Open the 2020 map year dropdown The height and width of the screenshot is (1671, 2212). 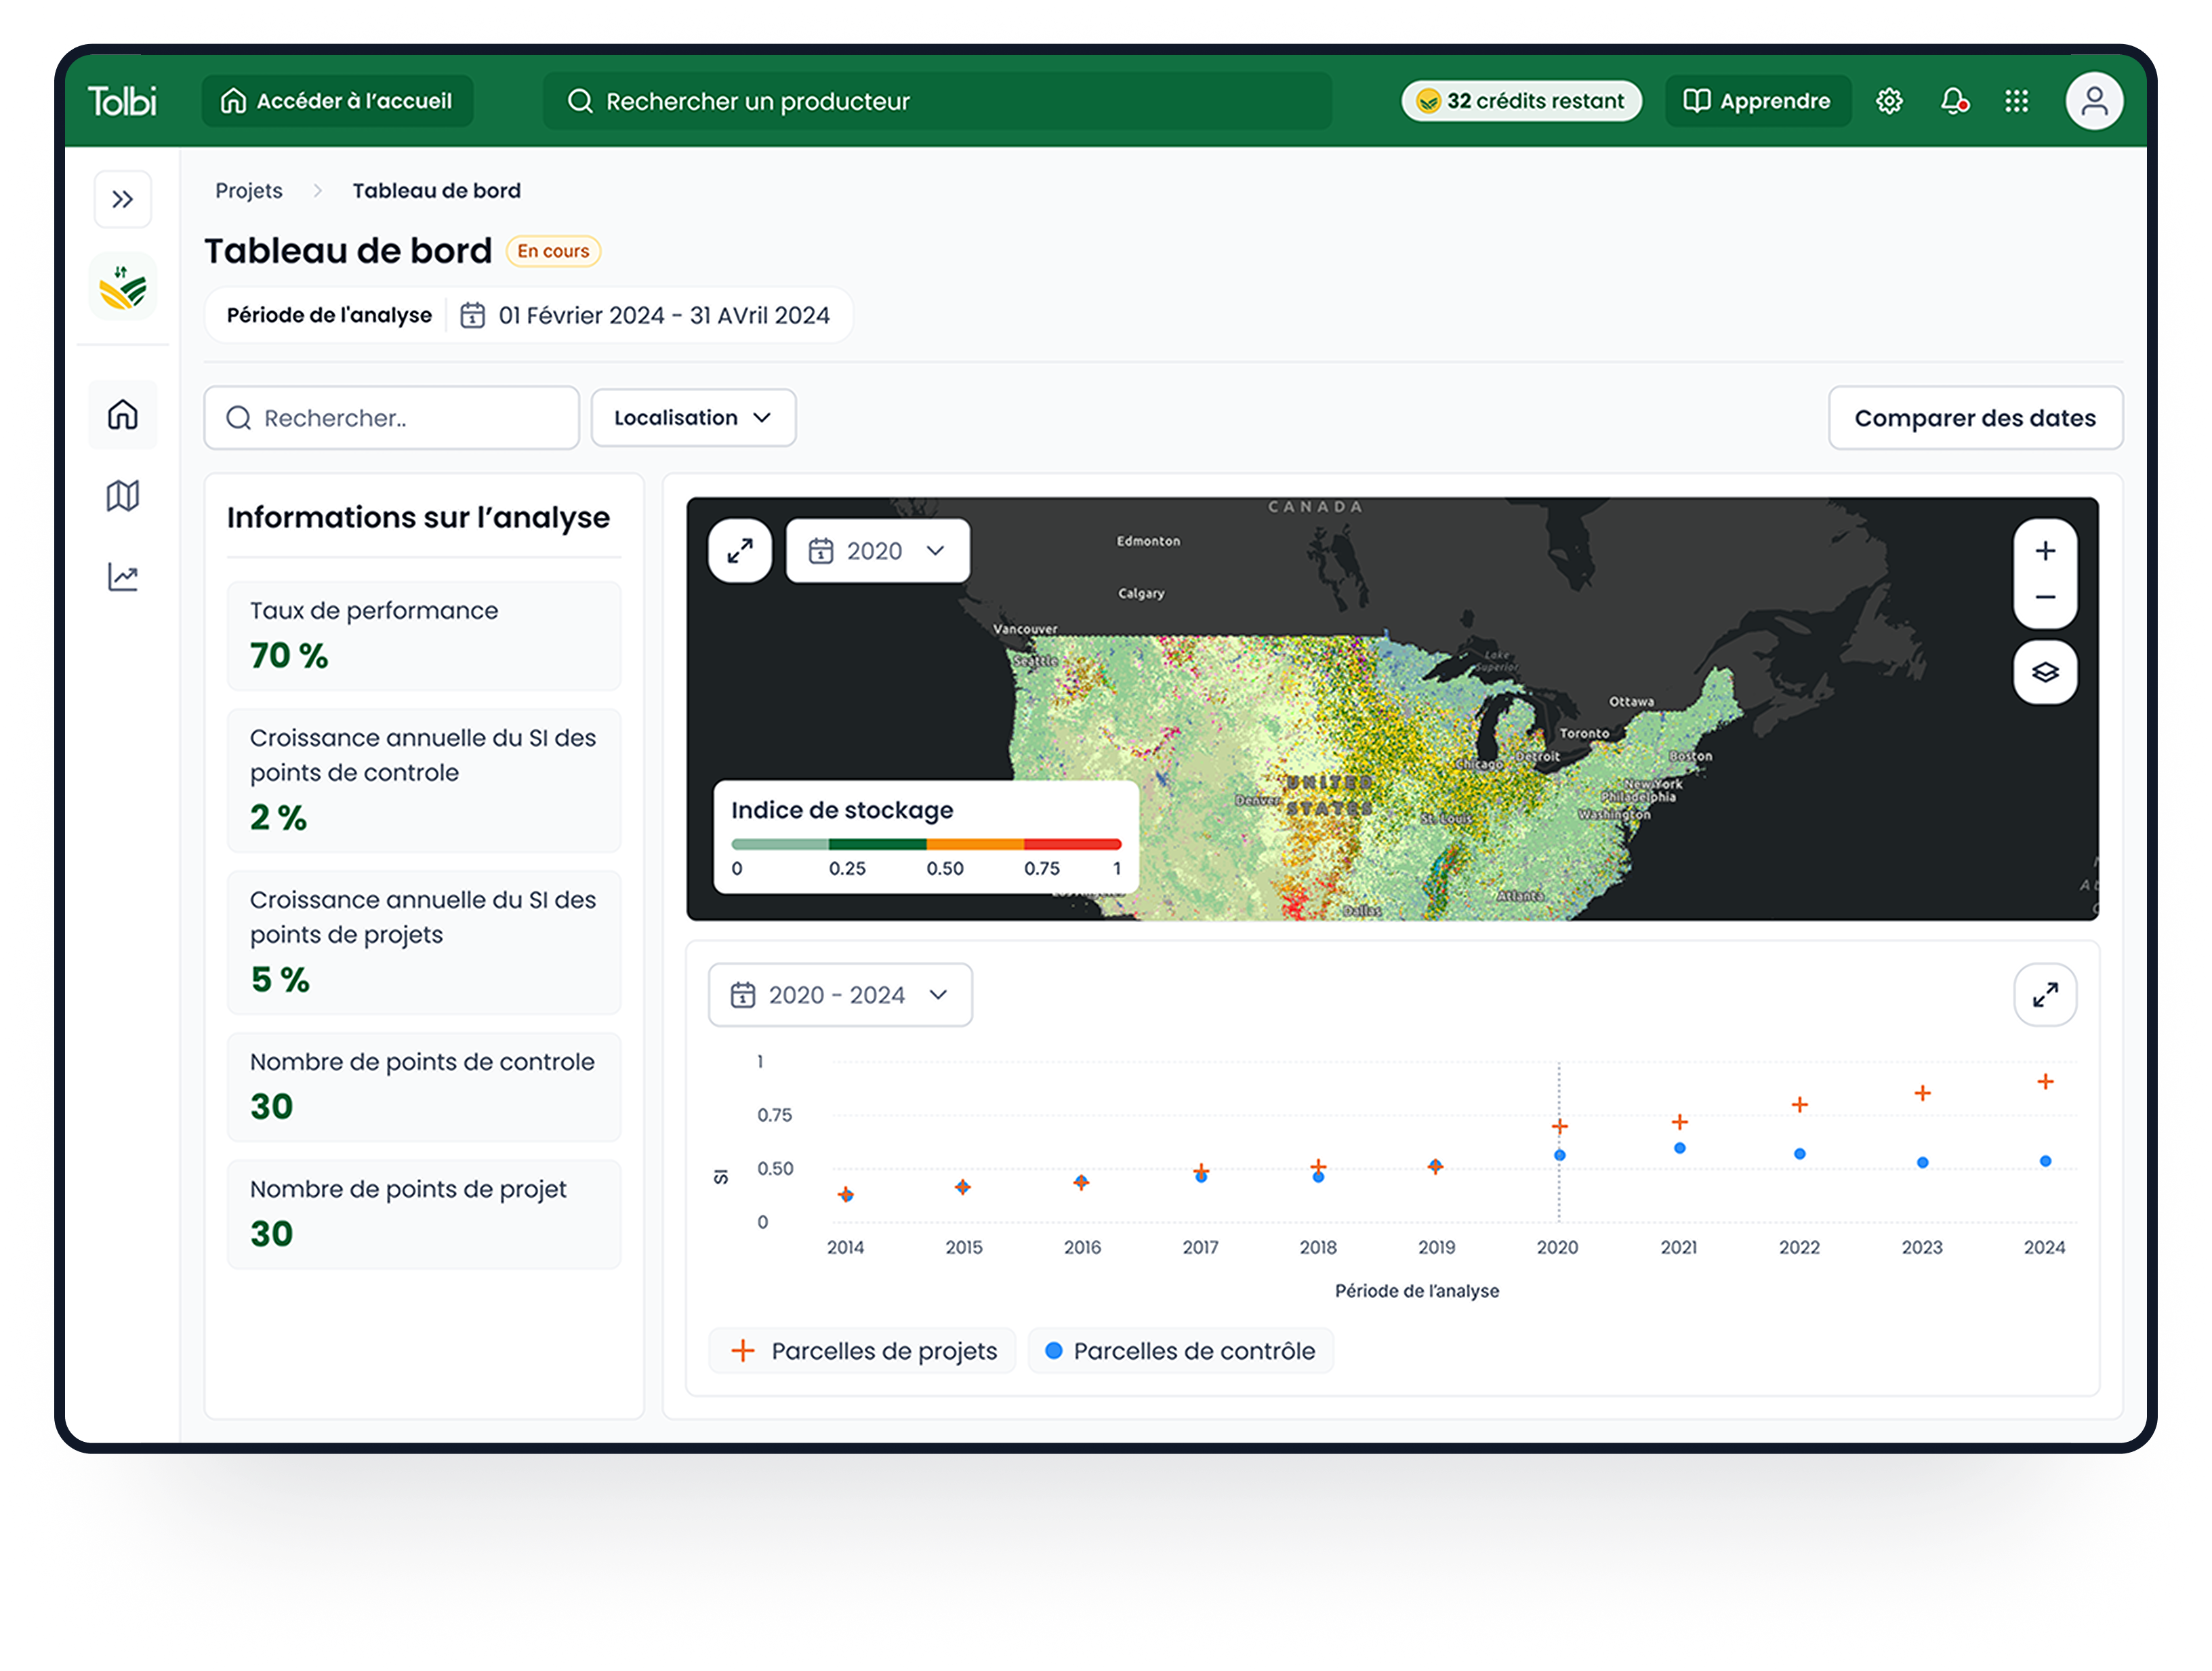[x=877, y=551]
